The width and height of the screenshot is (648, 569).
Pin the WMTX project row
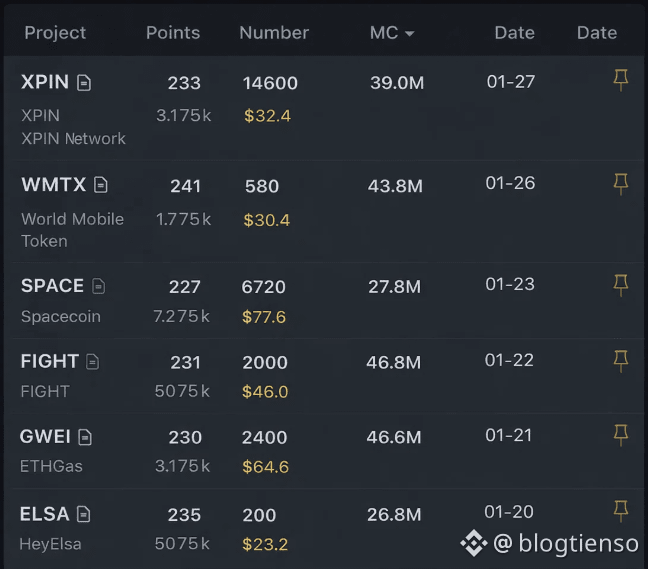tap(620, 183)
